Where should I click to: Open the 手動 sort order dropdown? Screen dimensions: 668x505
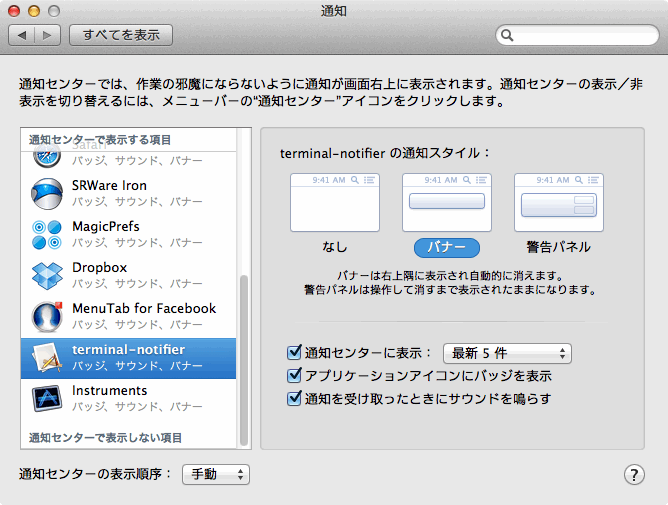216,474
